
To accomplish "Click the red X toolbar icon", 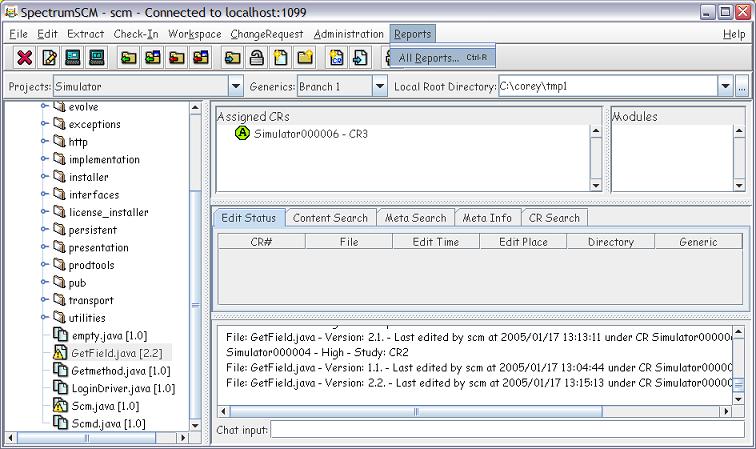I will click(x=25, y=58).
